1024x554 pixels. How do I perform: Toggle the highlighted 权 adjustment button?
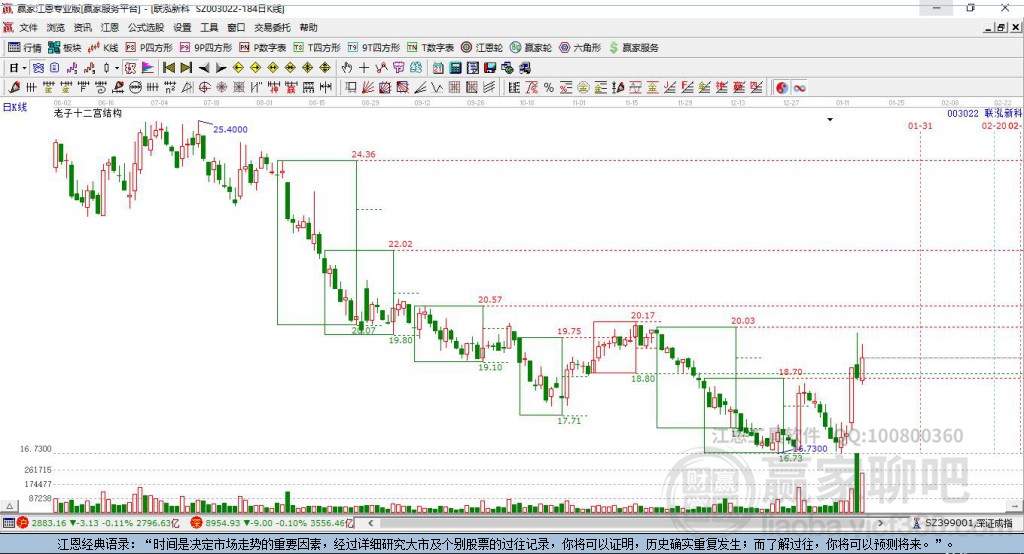point(131,68)
